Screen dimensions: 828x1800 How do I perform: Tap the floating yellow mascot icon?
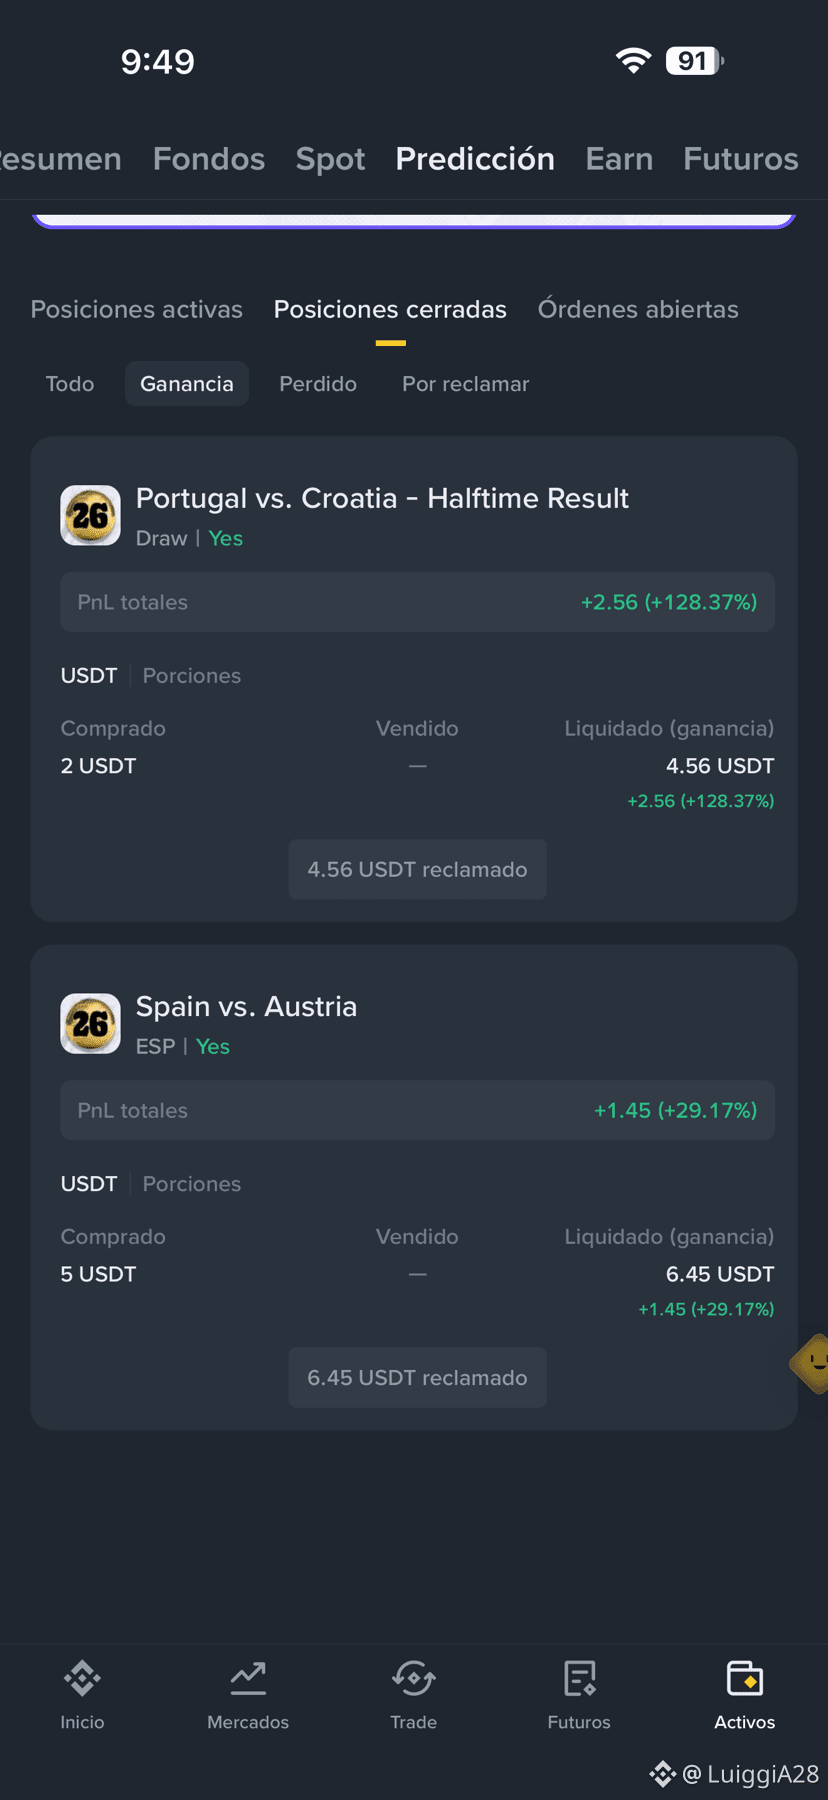tap(812, 1362)
